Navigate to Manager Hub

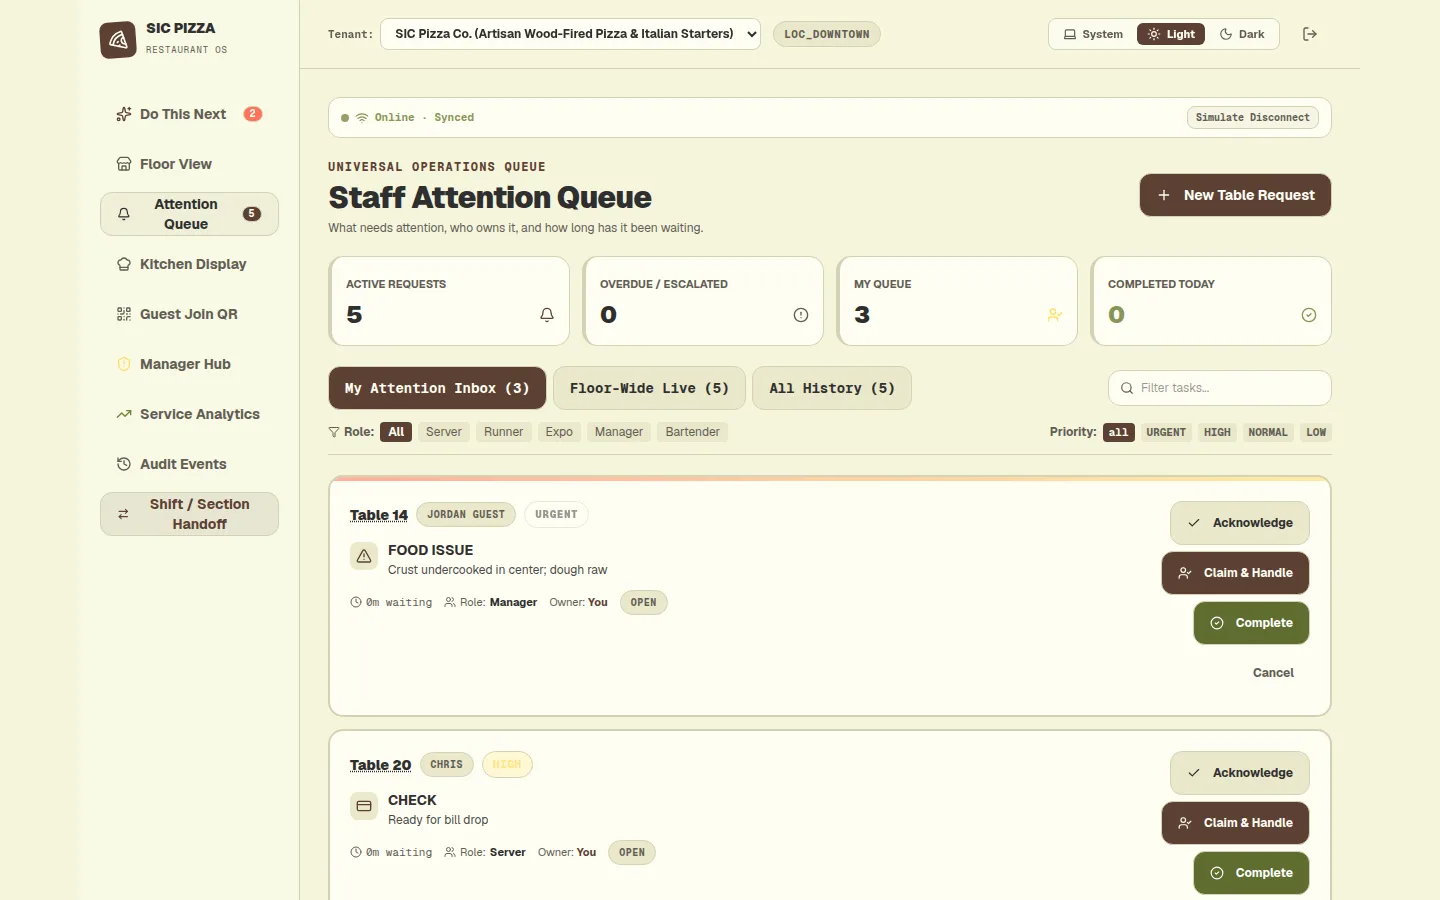coord(189,364)
